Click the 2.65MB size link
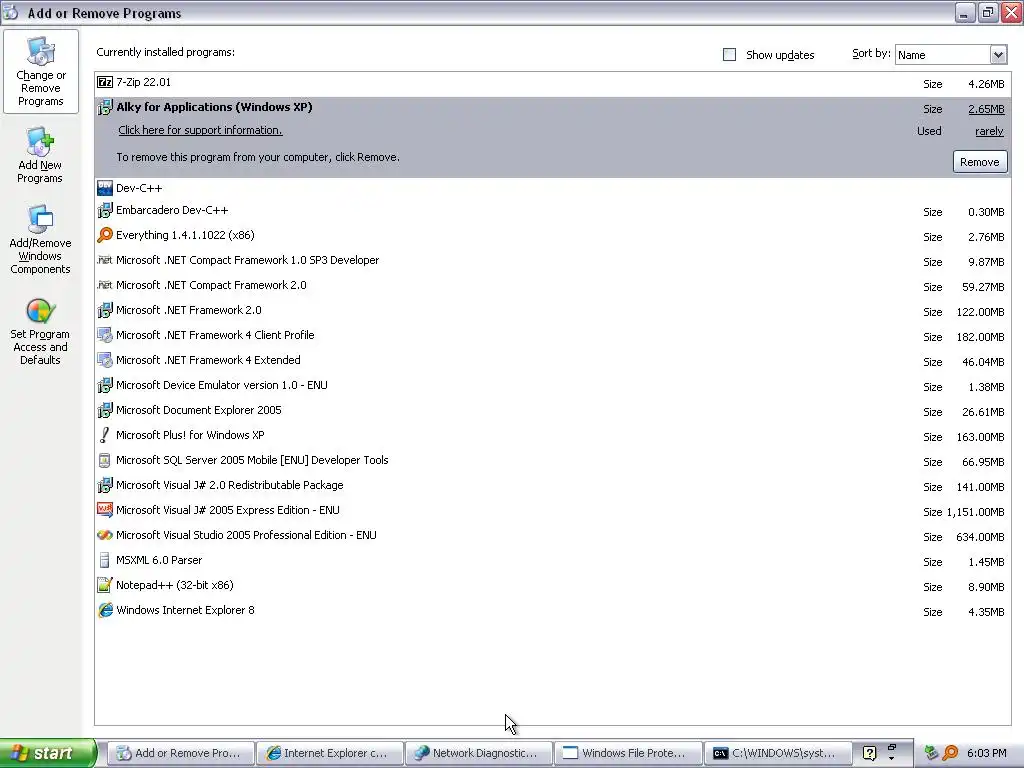Viewport: 1024px width, 768px height. (x=986, y=109)
